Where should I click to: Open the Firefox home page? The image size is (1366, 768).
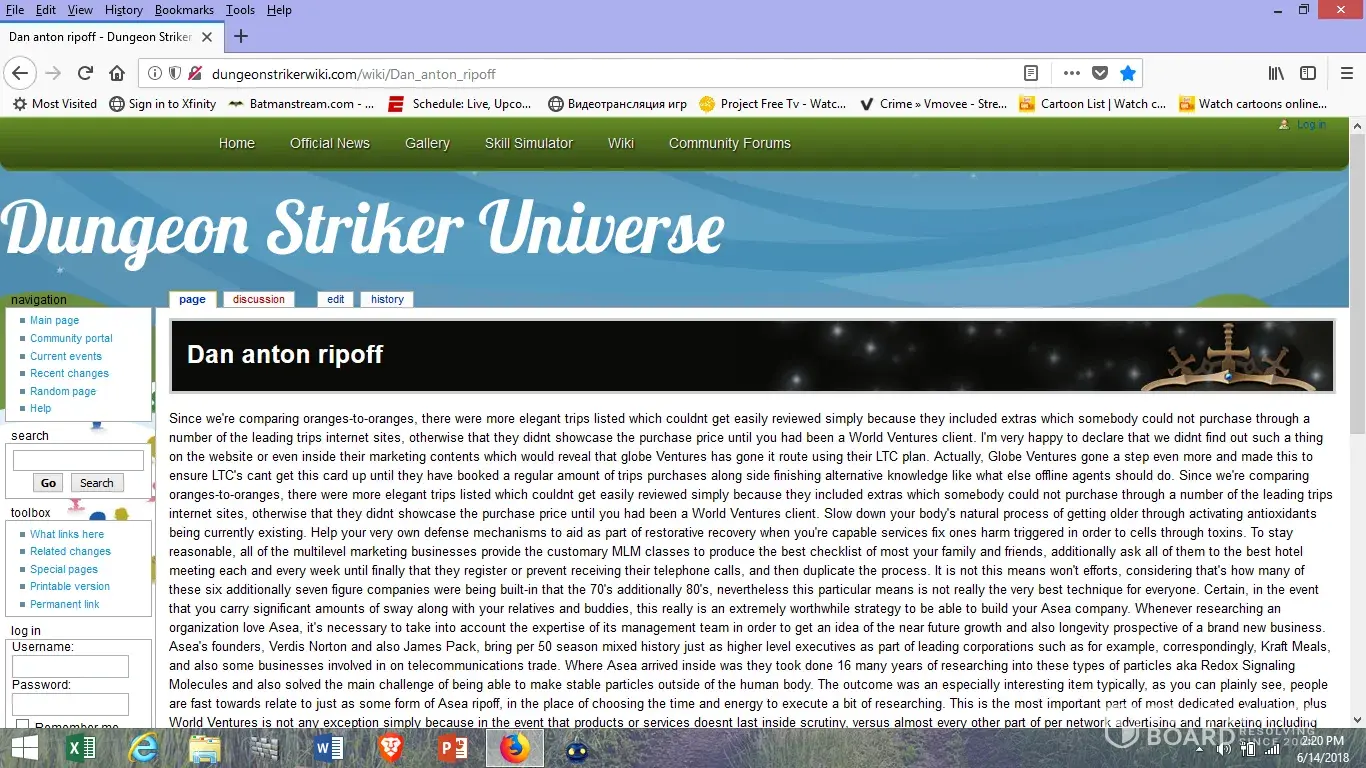[x=117, y=73]
